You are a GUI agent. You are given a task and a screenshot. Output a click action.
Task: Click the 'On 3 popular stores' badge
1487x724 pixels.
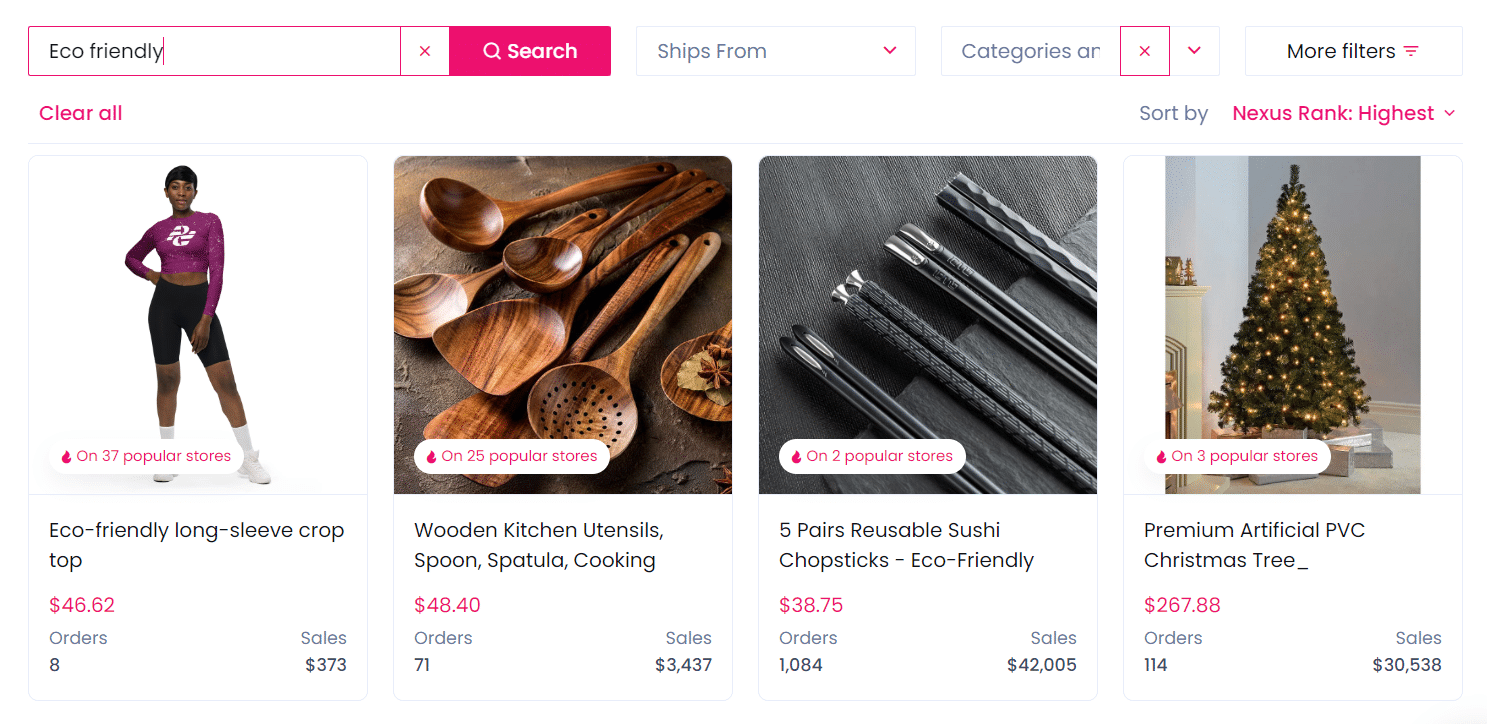coord(1237,456)
